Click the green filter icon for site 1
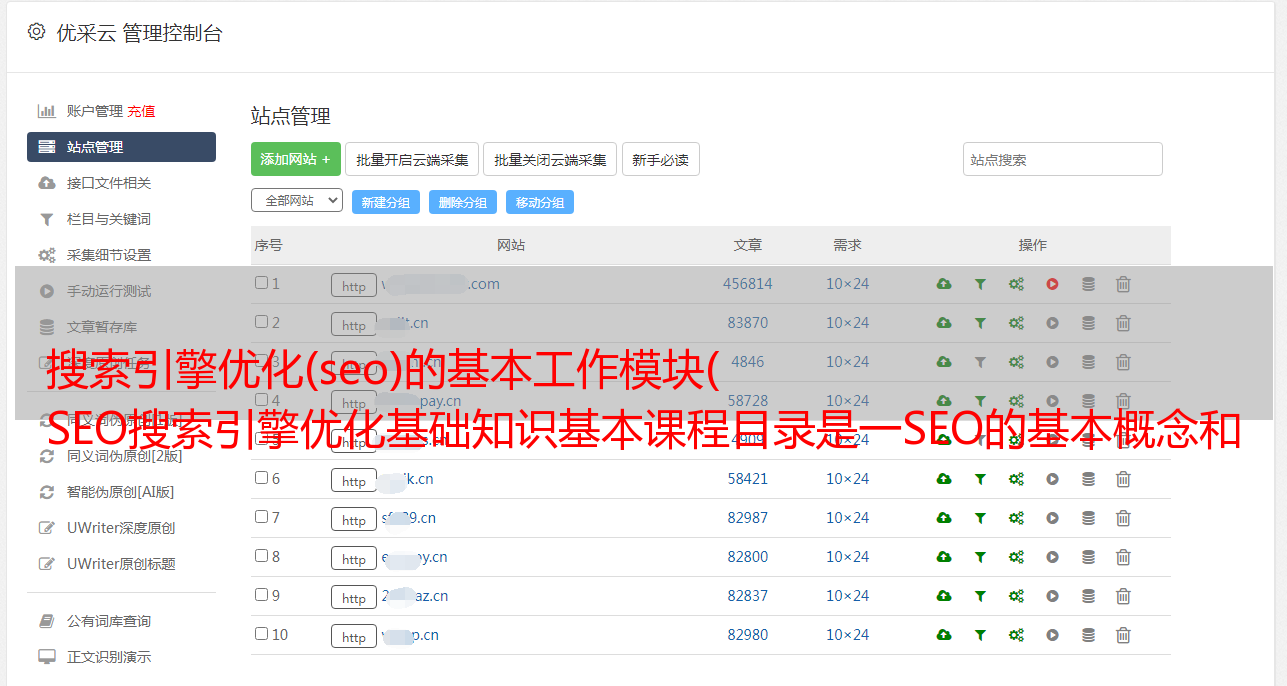Screen dimensions: 1287x686 click(x=980, y=284)
